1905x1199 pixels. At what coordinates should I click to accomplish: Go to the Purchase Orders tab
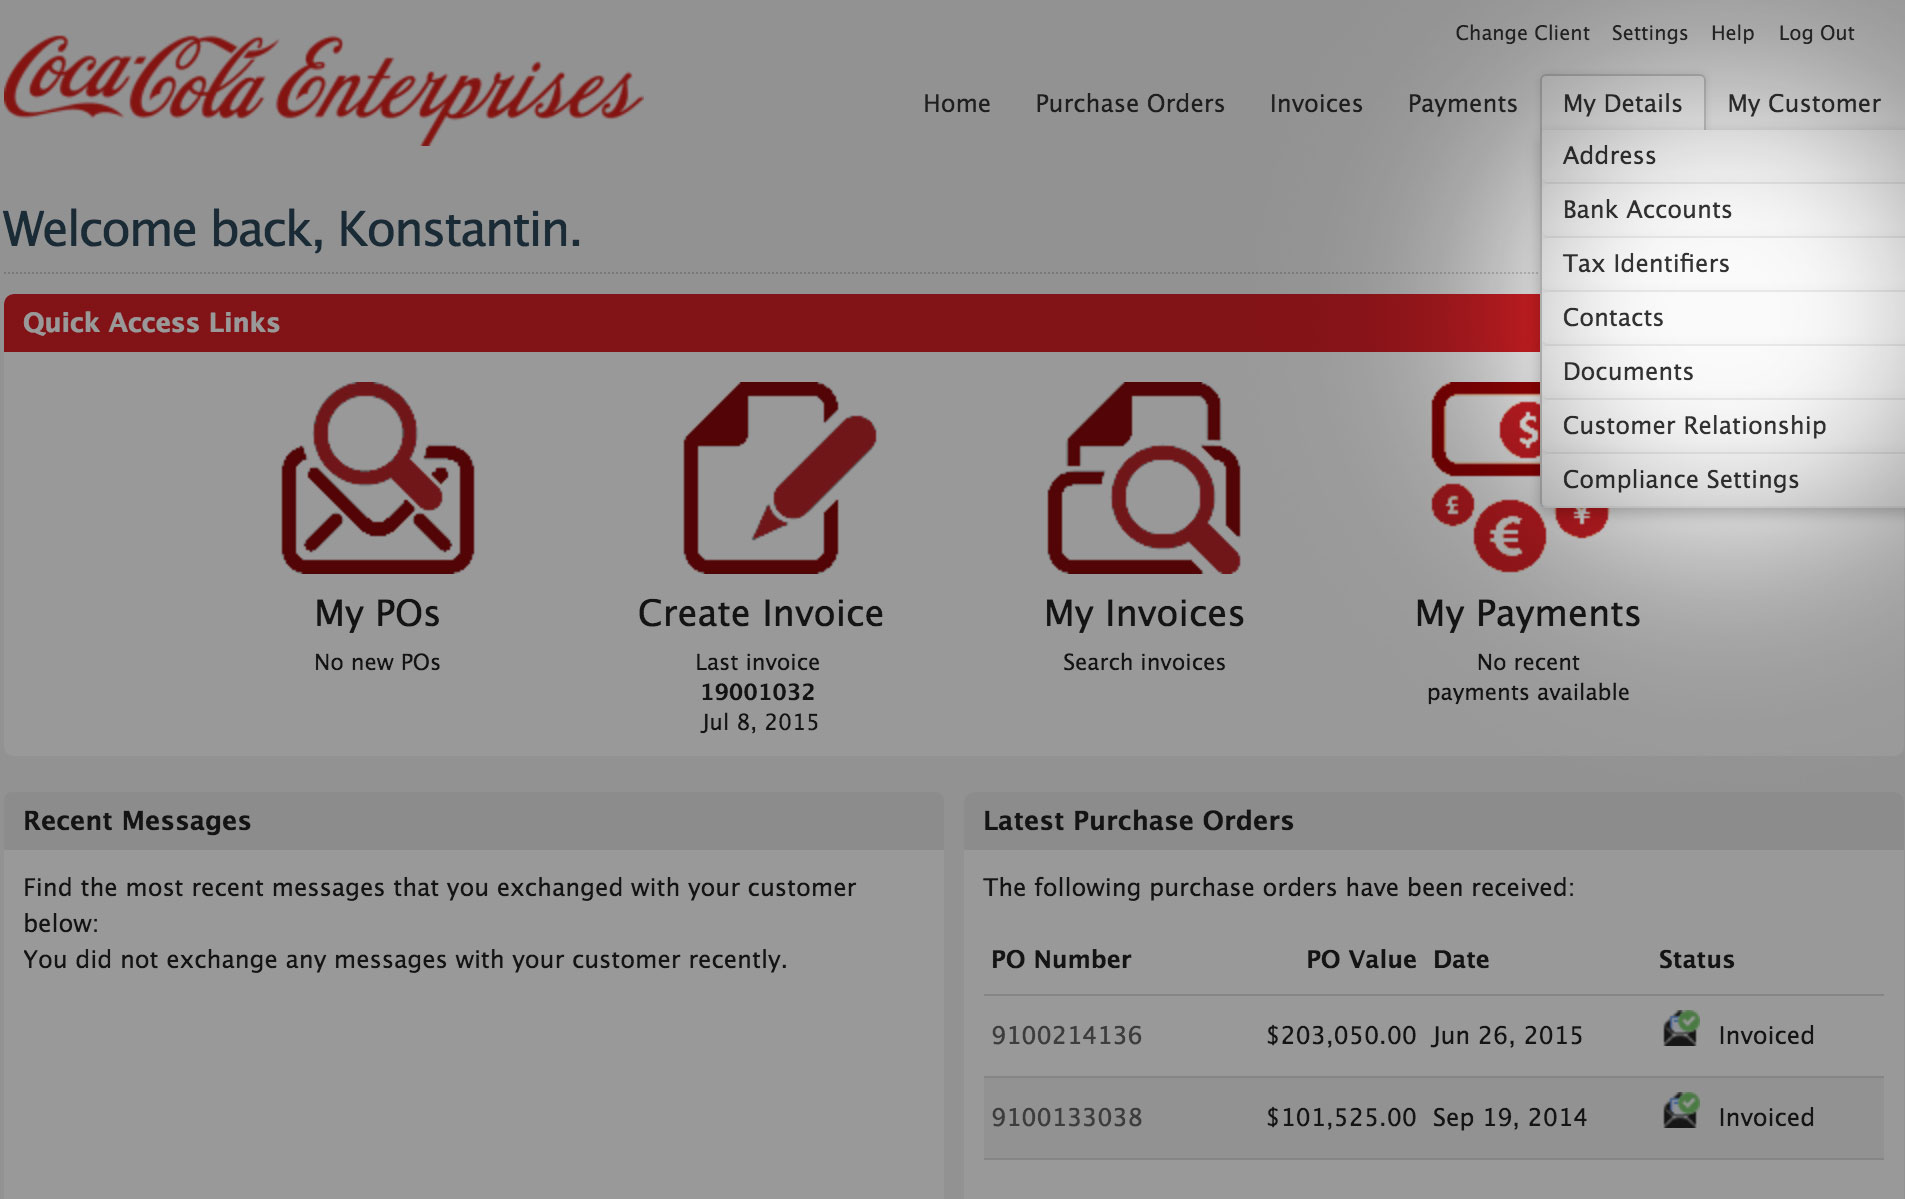click(x=1130, y=103)
